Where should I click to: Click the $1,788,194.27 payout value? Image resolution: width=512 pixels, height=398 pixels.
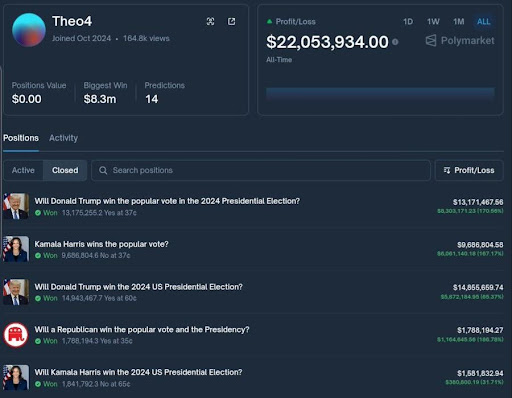click(480, 330)
